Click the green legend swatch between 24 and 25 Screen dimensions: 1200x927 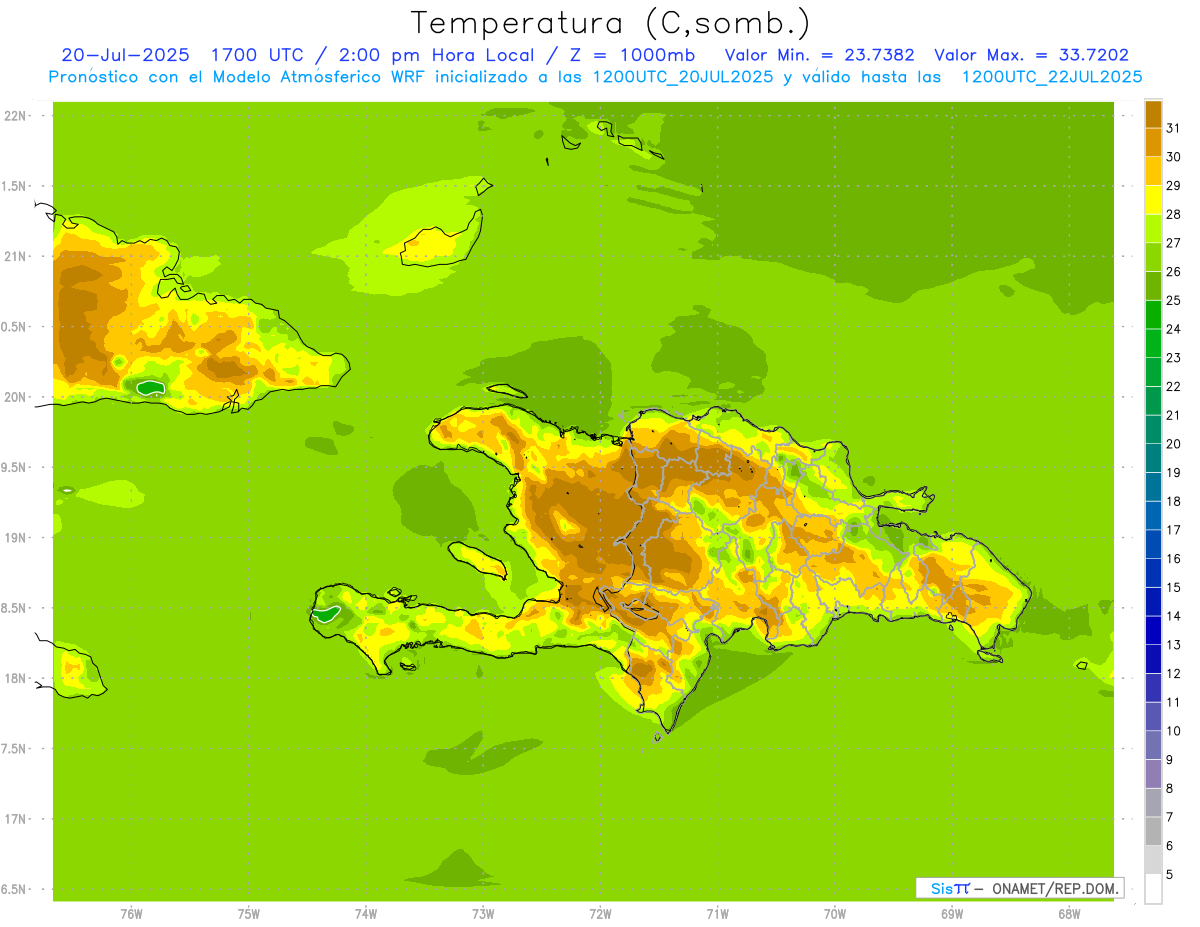[x=1153, y=314]
